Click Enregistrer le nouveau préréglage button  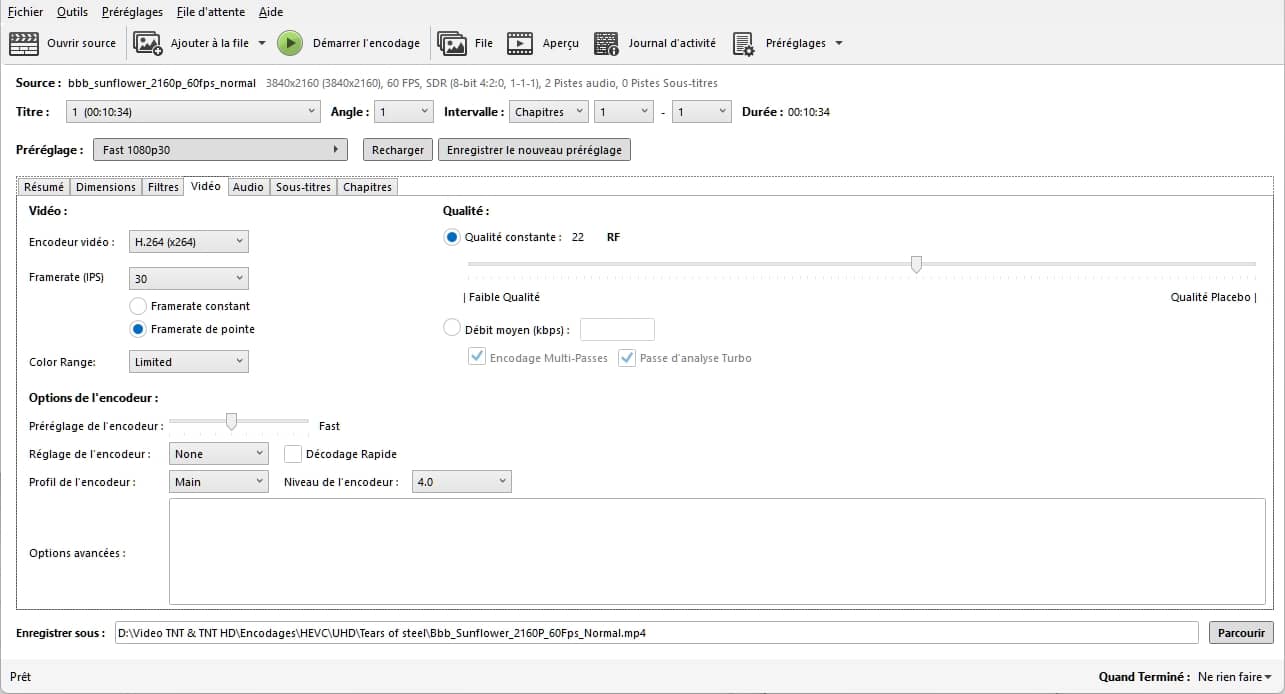(x=534, y=150)
